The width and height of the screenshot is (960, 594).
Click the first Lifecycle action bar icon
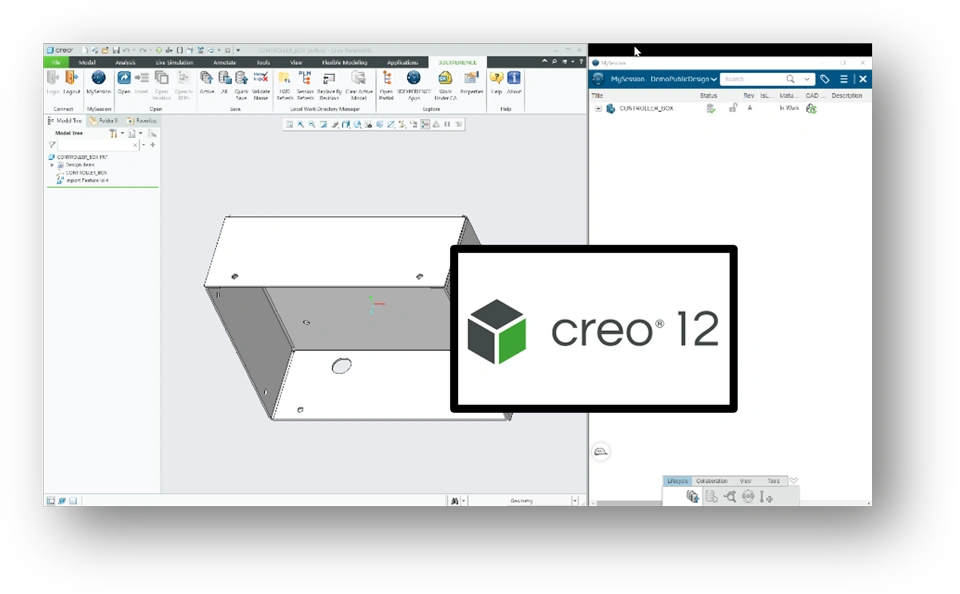point(692,497)
